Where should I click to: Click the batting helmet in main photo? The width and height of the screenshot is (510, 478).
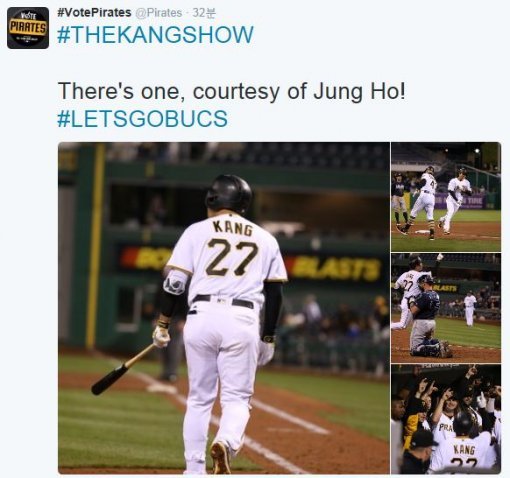229,194
